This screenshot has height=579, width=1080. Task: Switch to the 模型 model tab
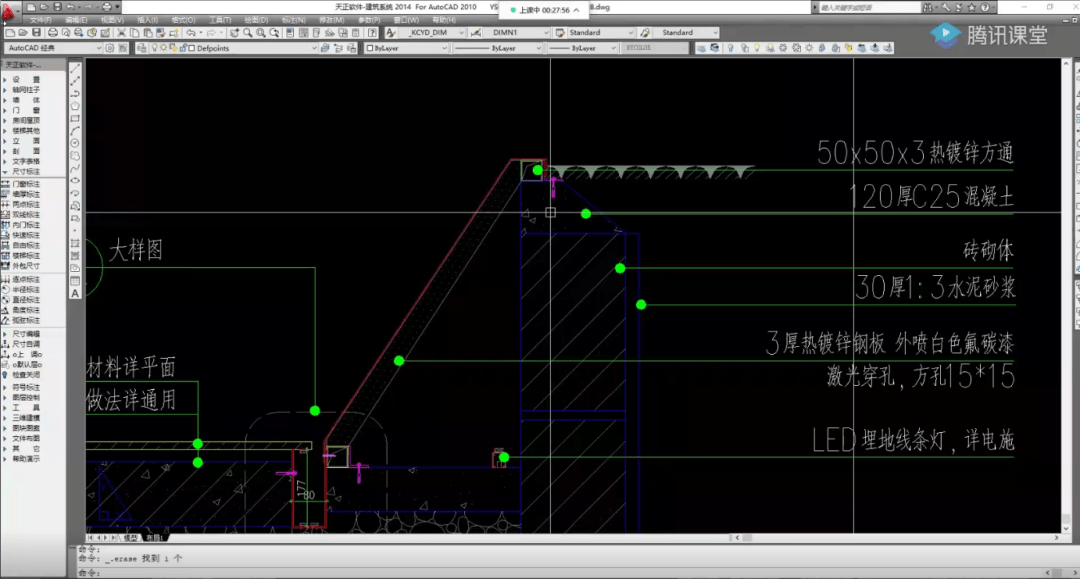(130, 538)
